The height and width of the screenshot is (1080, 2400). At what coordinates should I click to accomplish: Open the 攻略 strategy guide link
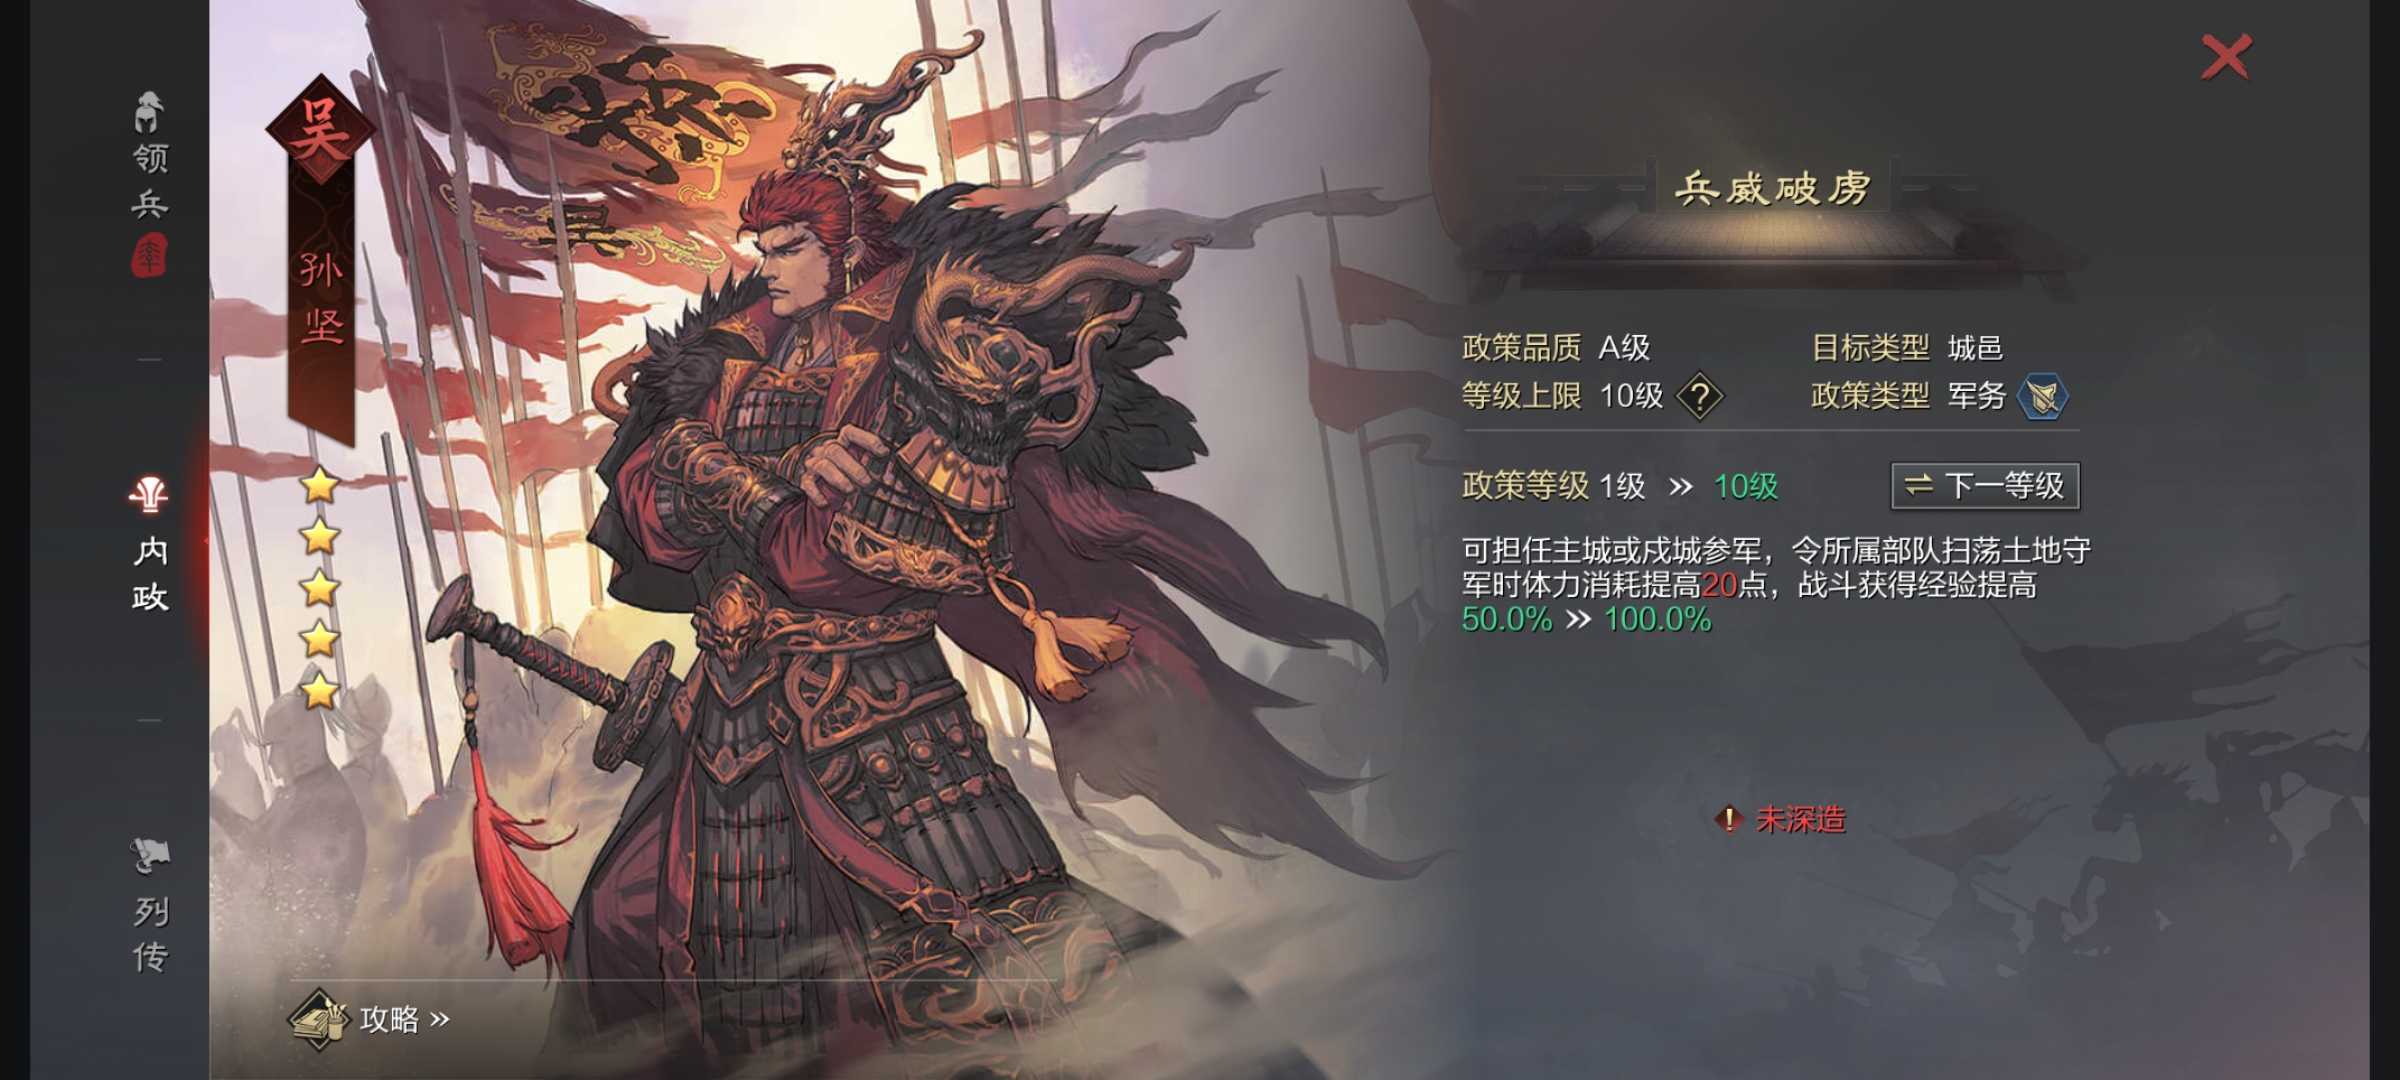click(404, 1019)
